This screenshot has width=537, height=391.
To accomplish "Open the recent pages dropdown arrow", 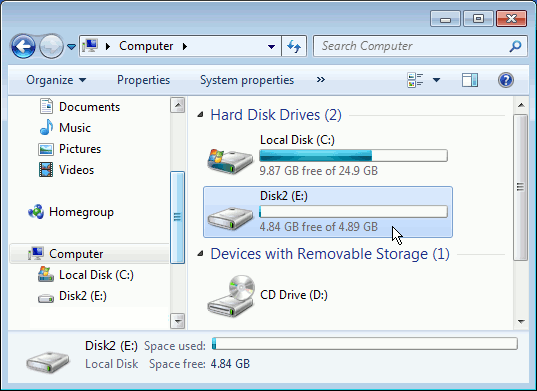I will (71, 46).
